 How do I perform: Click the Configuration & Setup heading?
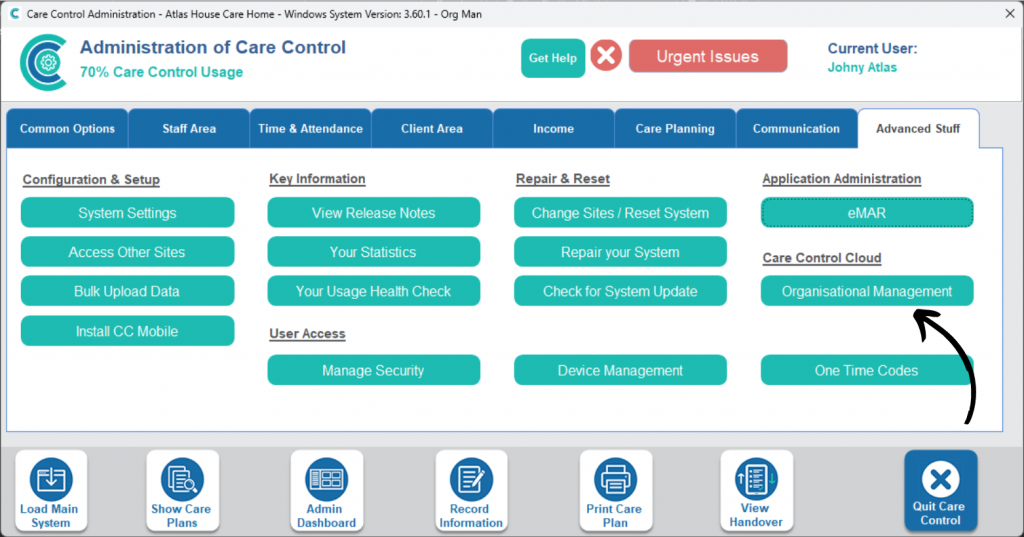pyautogui.click(x=91, y=180)
